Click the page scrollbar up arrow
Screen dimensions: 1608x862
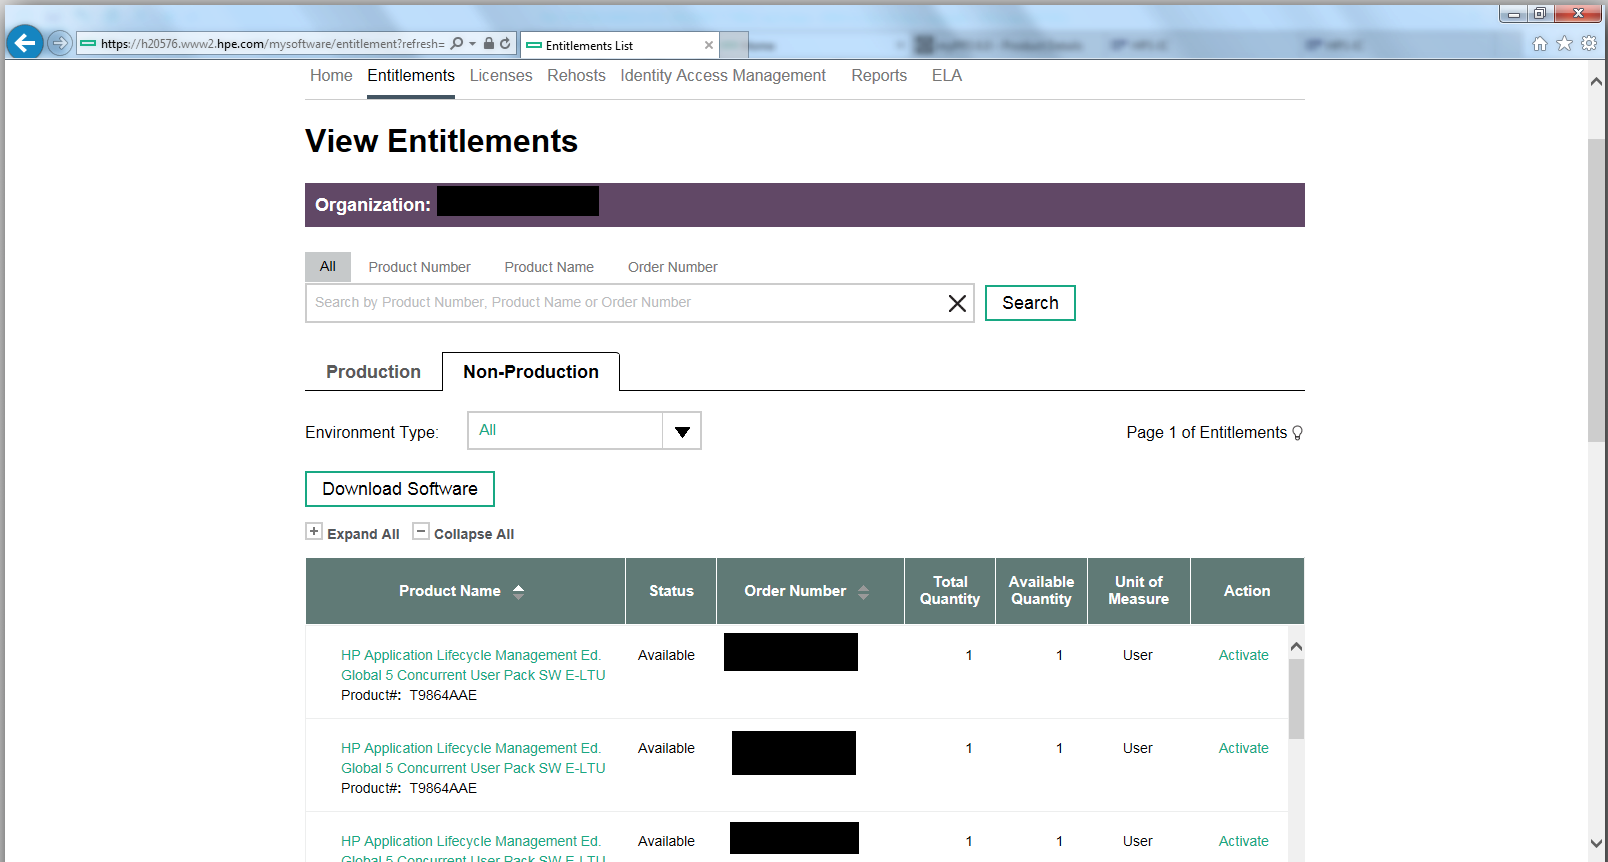[1597, 82]
